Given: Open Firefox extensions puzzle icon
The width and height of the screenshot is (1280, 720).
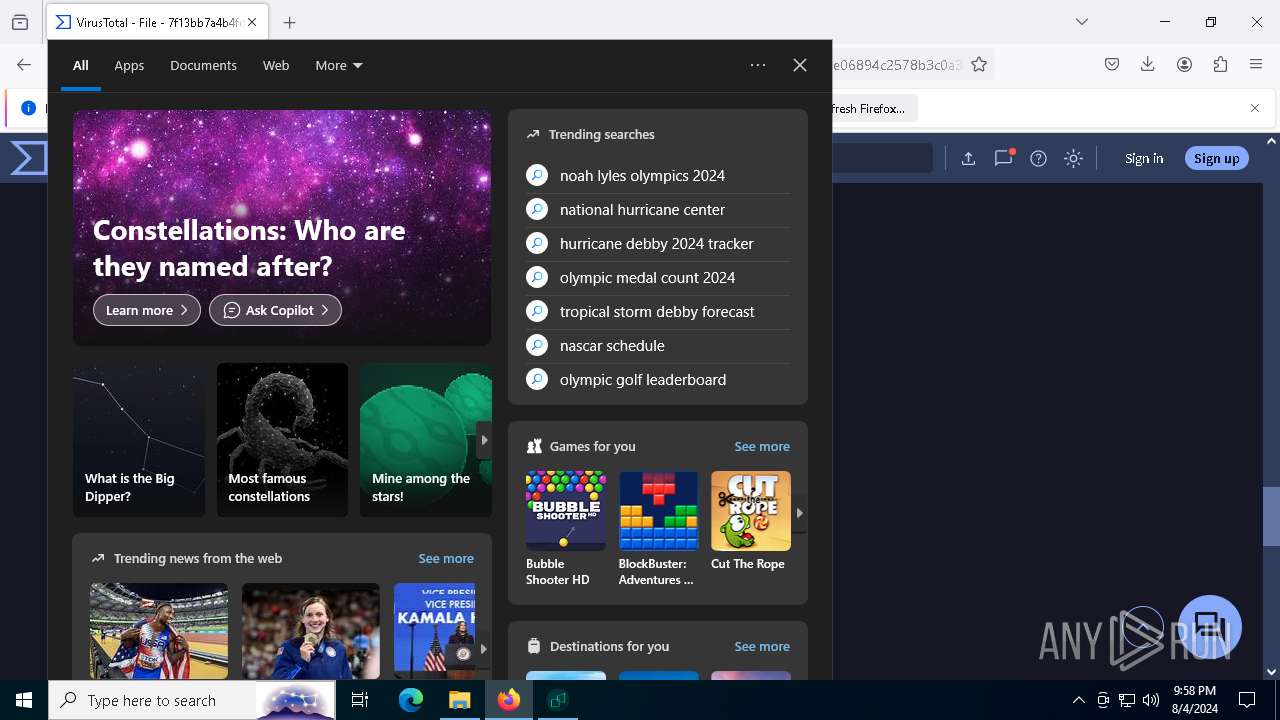Looking at the screenshot, I should click(1220, 64).
